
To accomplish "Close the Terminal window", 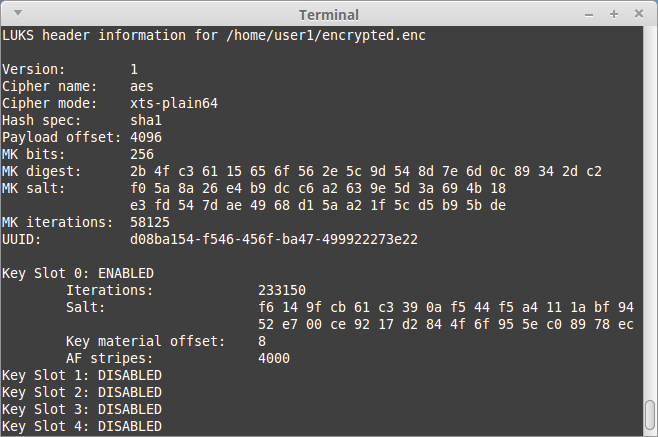I will (x=637, y=14).
